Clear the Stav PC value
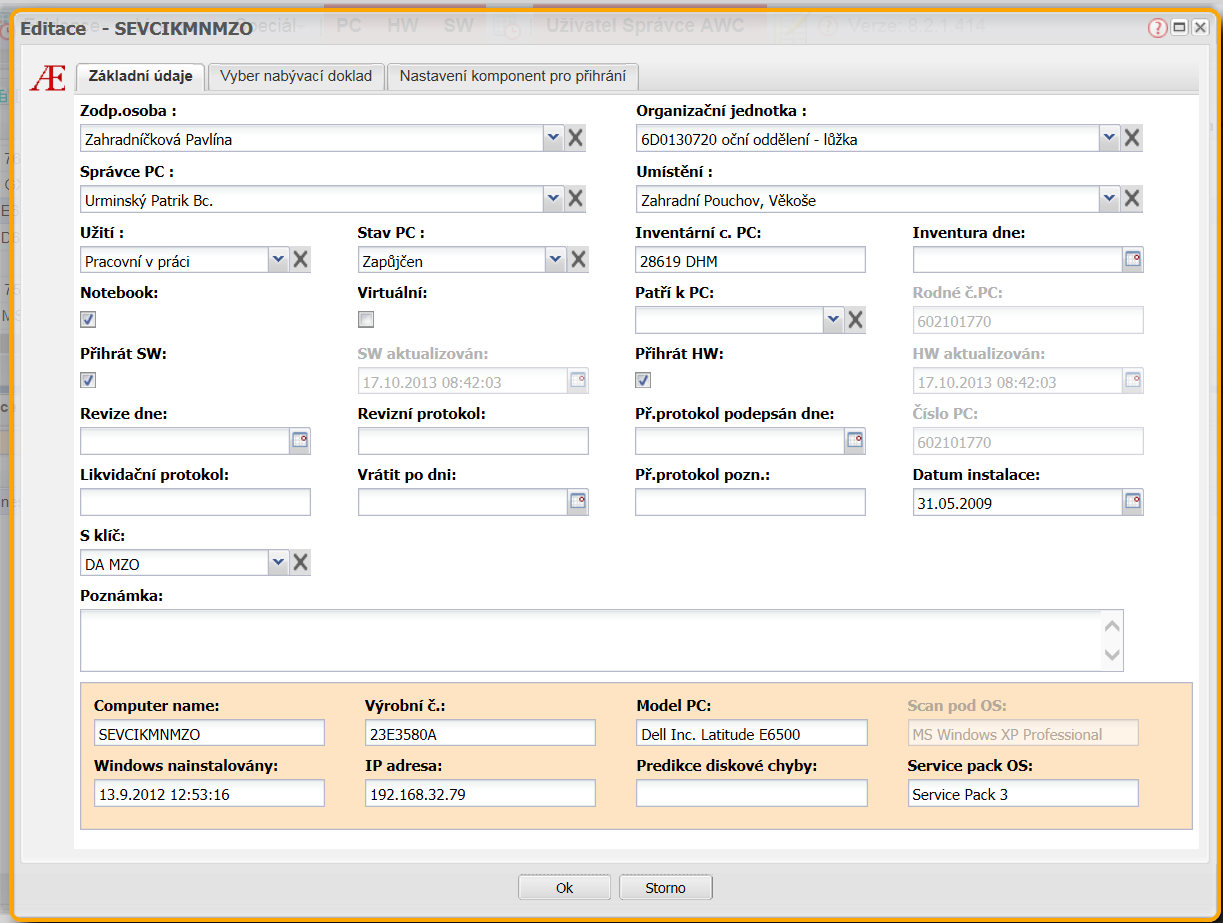This screenshot has width=1223, height=923. (x=578, y=260)
